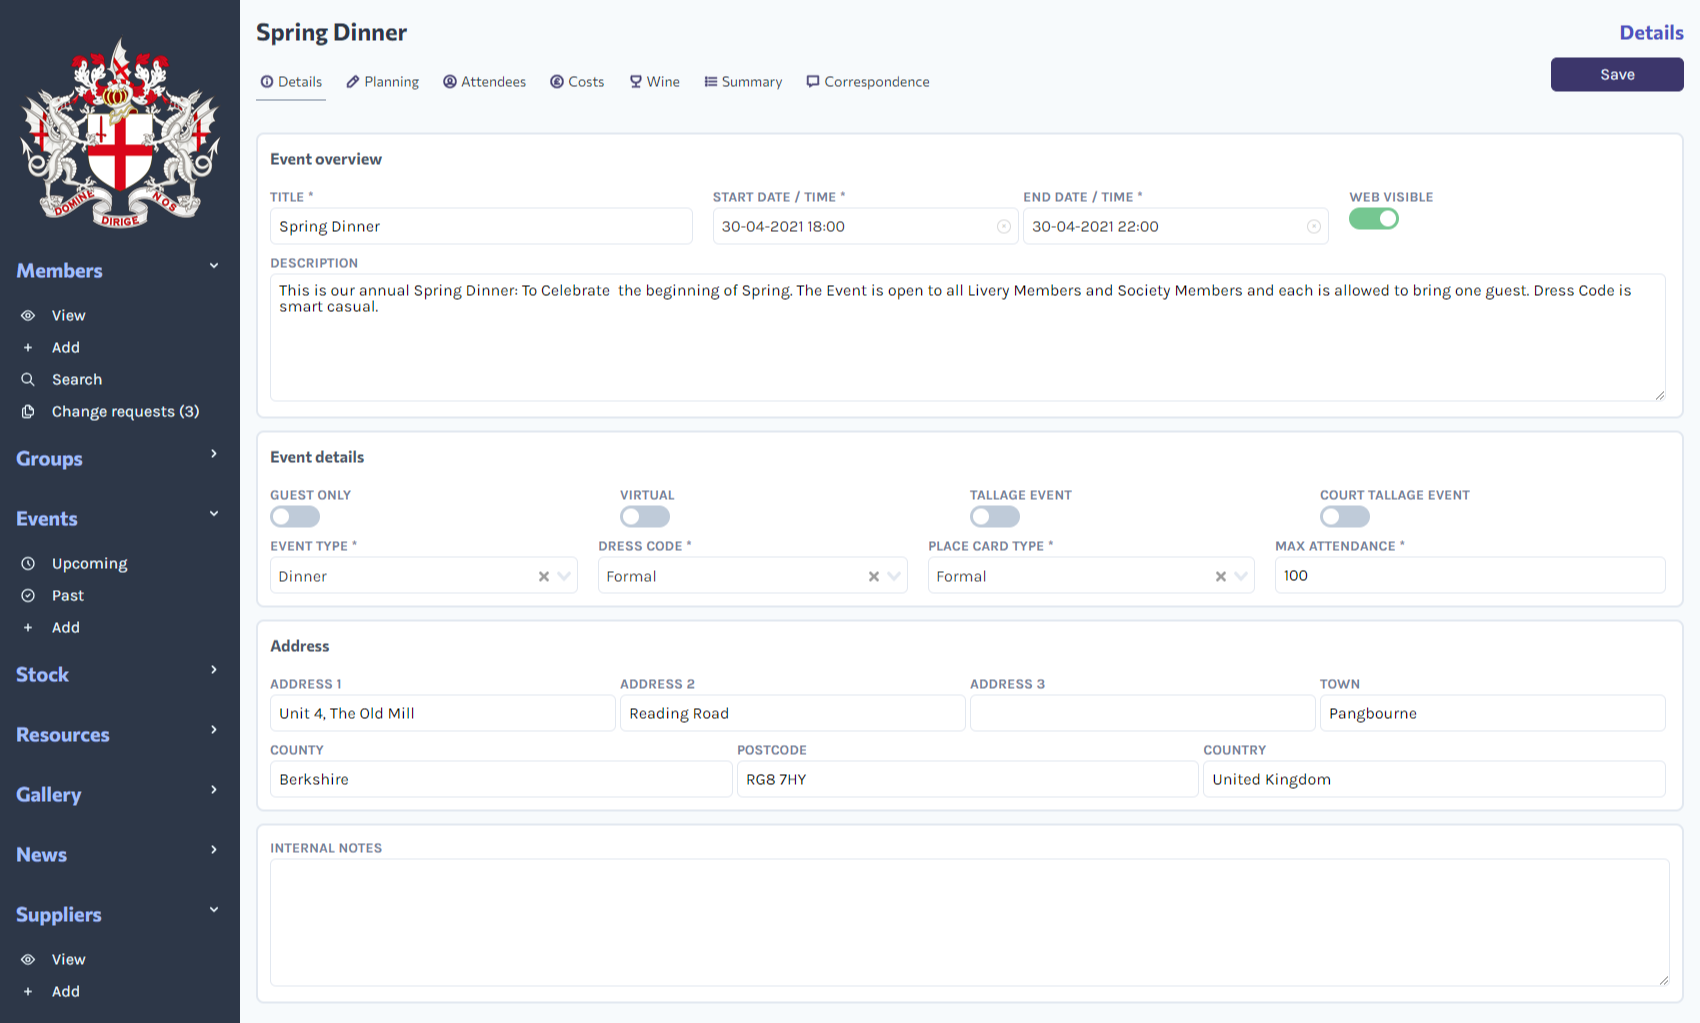
Task: Open the Event Type dropdown
Action: (x=565, y=575)
